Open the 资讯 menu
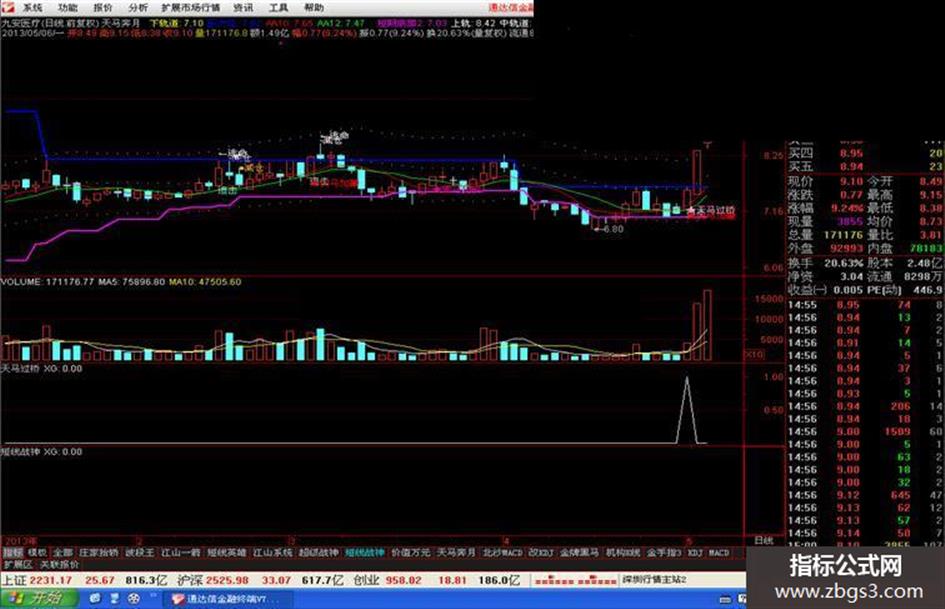This screenshot has height=609, width=945. point(243,8)
